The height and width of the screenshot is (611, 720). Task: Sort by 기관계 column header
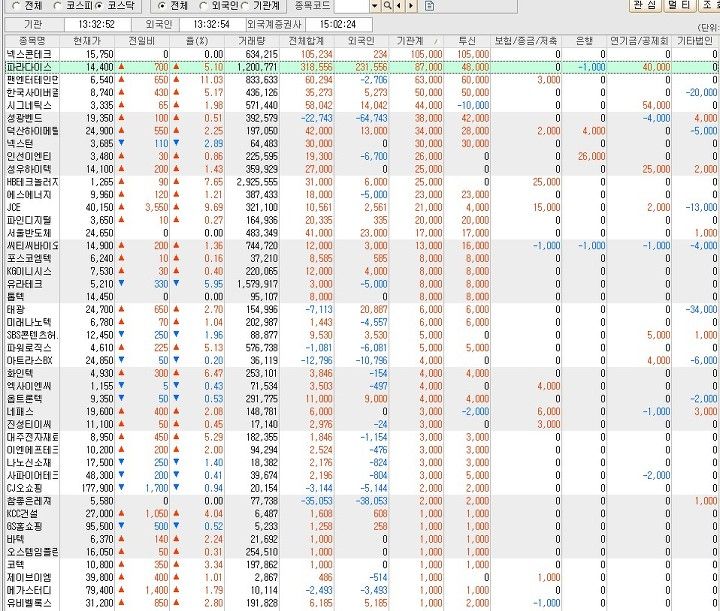click(x=416, y=41)
